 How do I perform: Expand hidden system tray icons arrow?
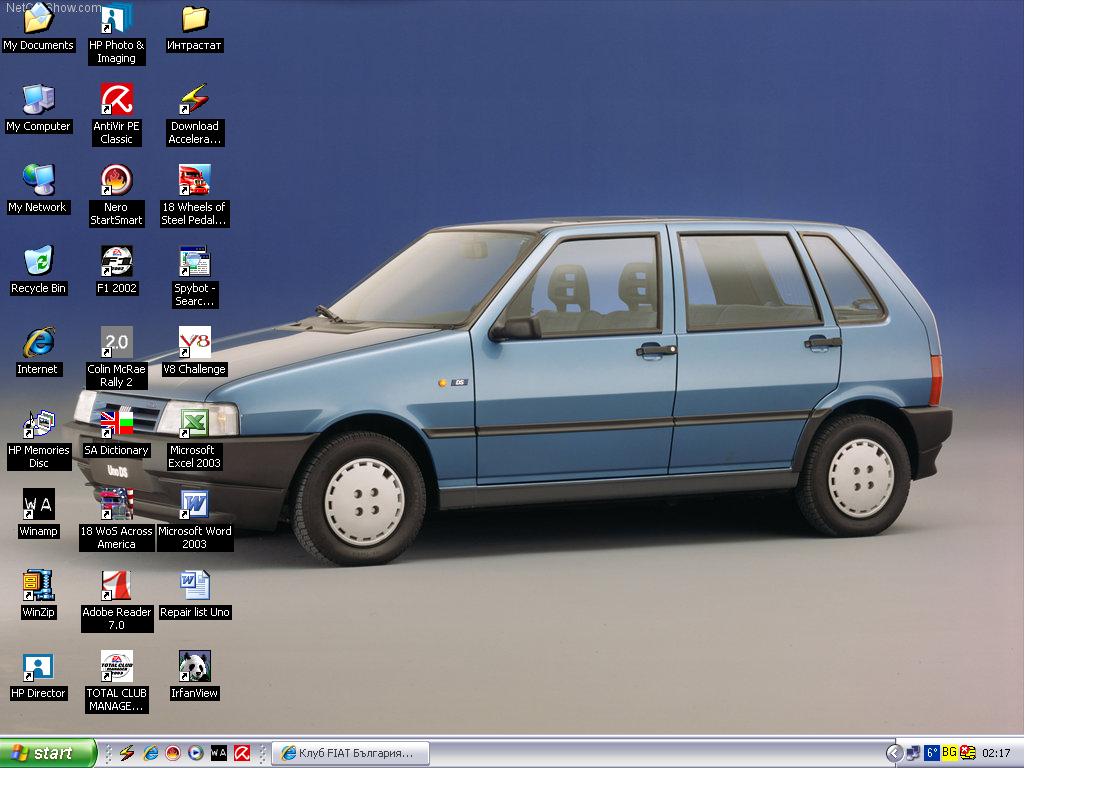tap(894, 753)
